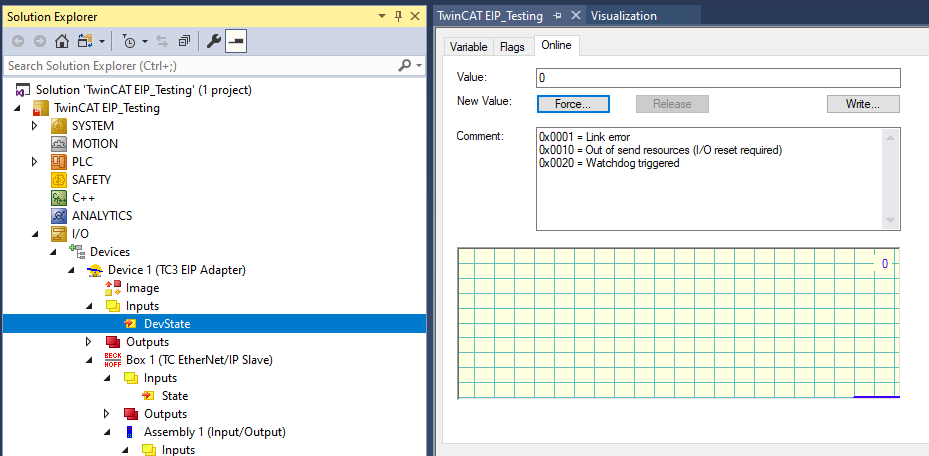Image resolution: width=929 pixels, height=456 pixels.
Task: Click the Comment box scroll up arrow
Action: (890, 137)
